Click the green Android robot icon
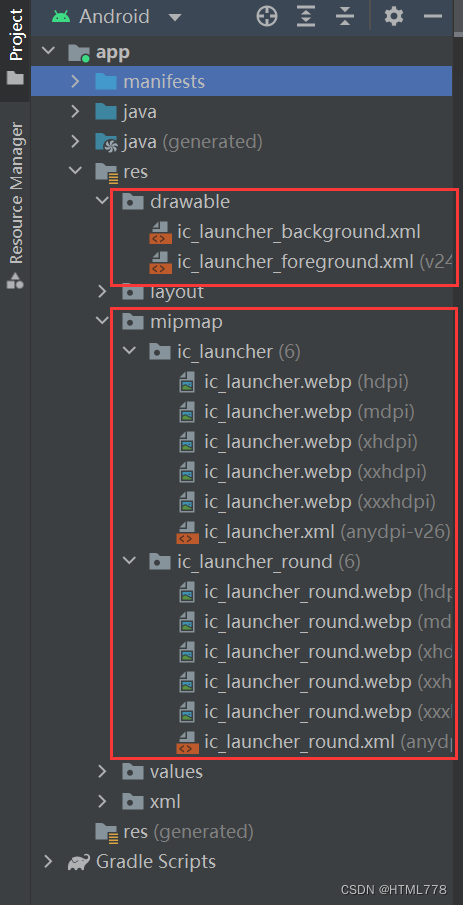The height and width of the screenshot is (905, 463). [61, 17]
